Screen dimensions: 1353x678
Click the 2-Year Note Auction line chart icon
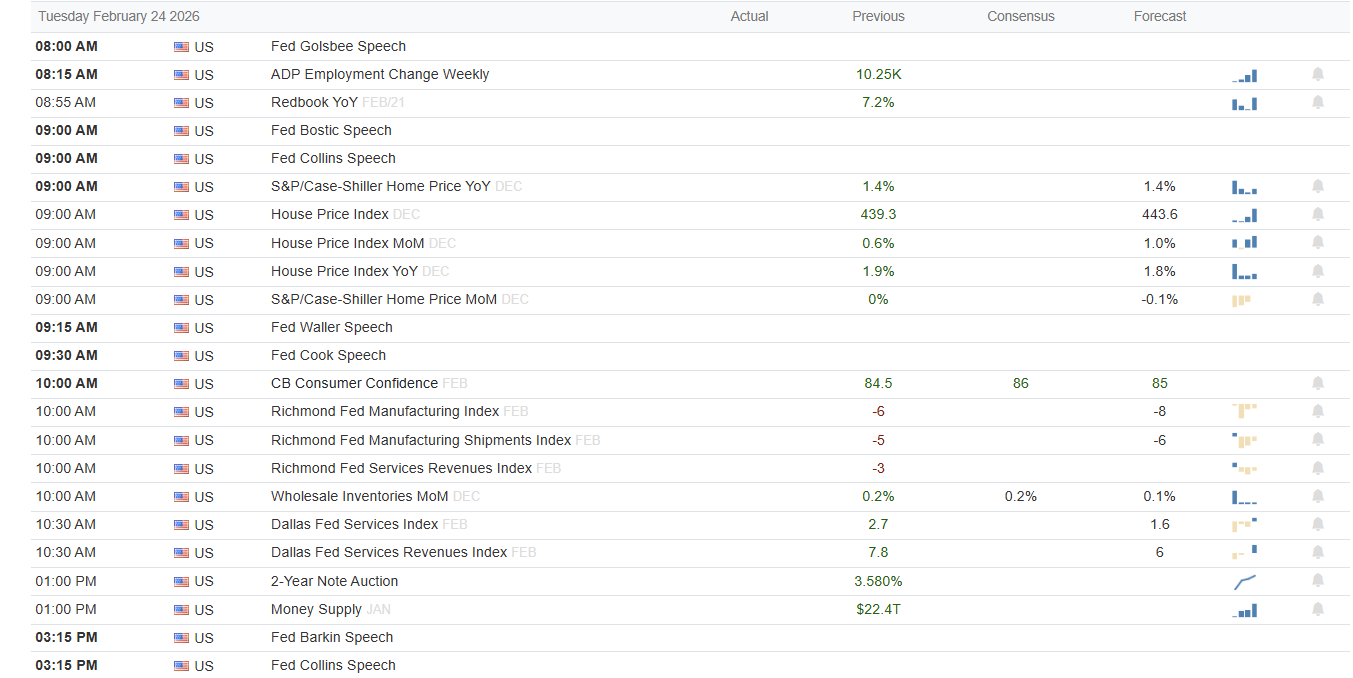click(x=1244, y=581)
